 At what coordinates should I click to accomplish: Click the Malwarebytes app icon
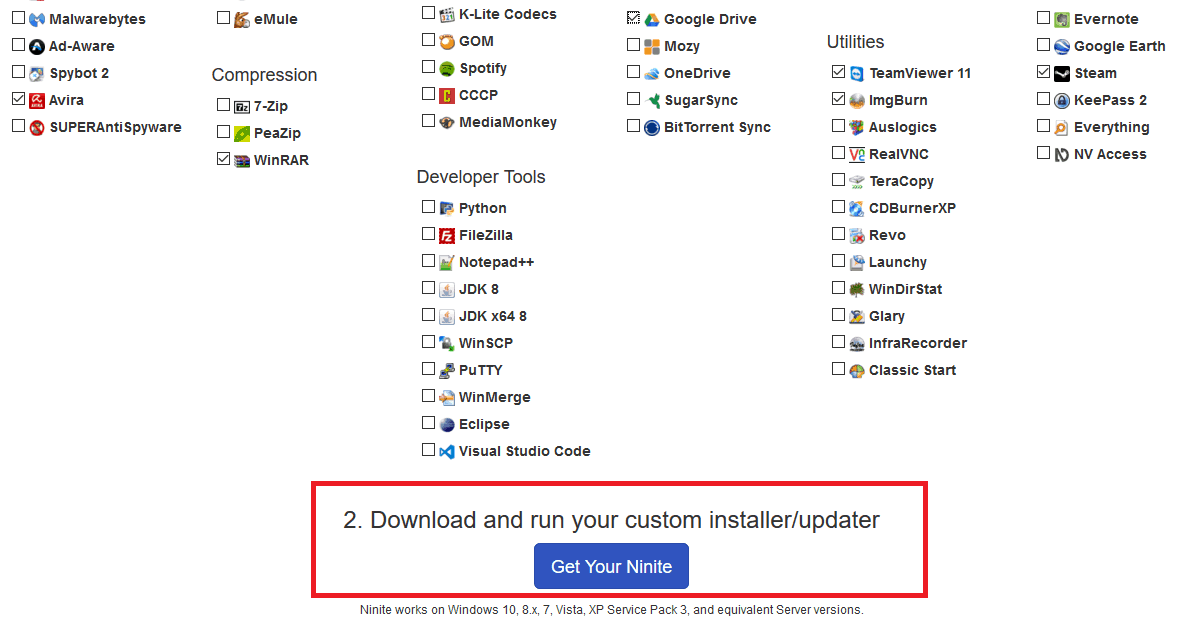[x=37, y=20]
